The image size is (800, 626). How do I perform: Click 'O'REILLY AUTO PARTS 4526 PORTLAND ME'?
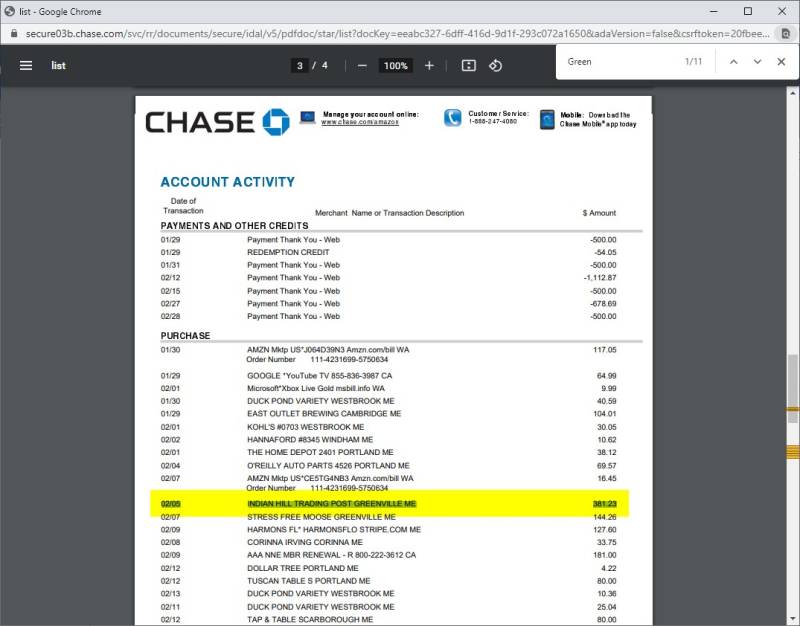329,465
